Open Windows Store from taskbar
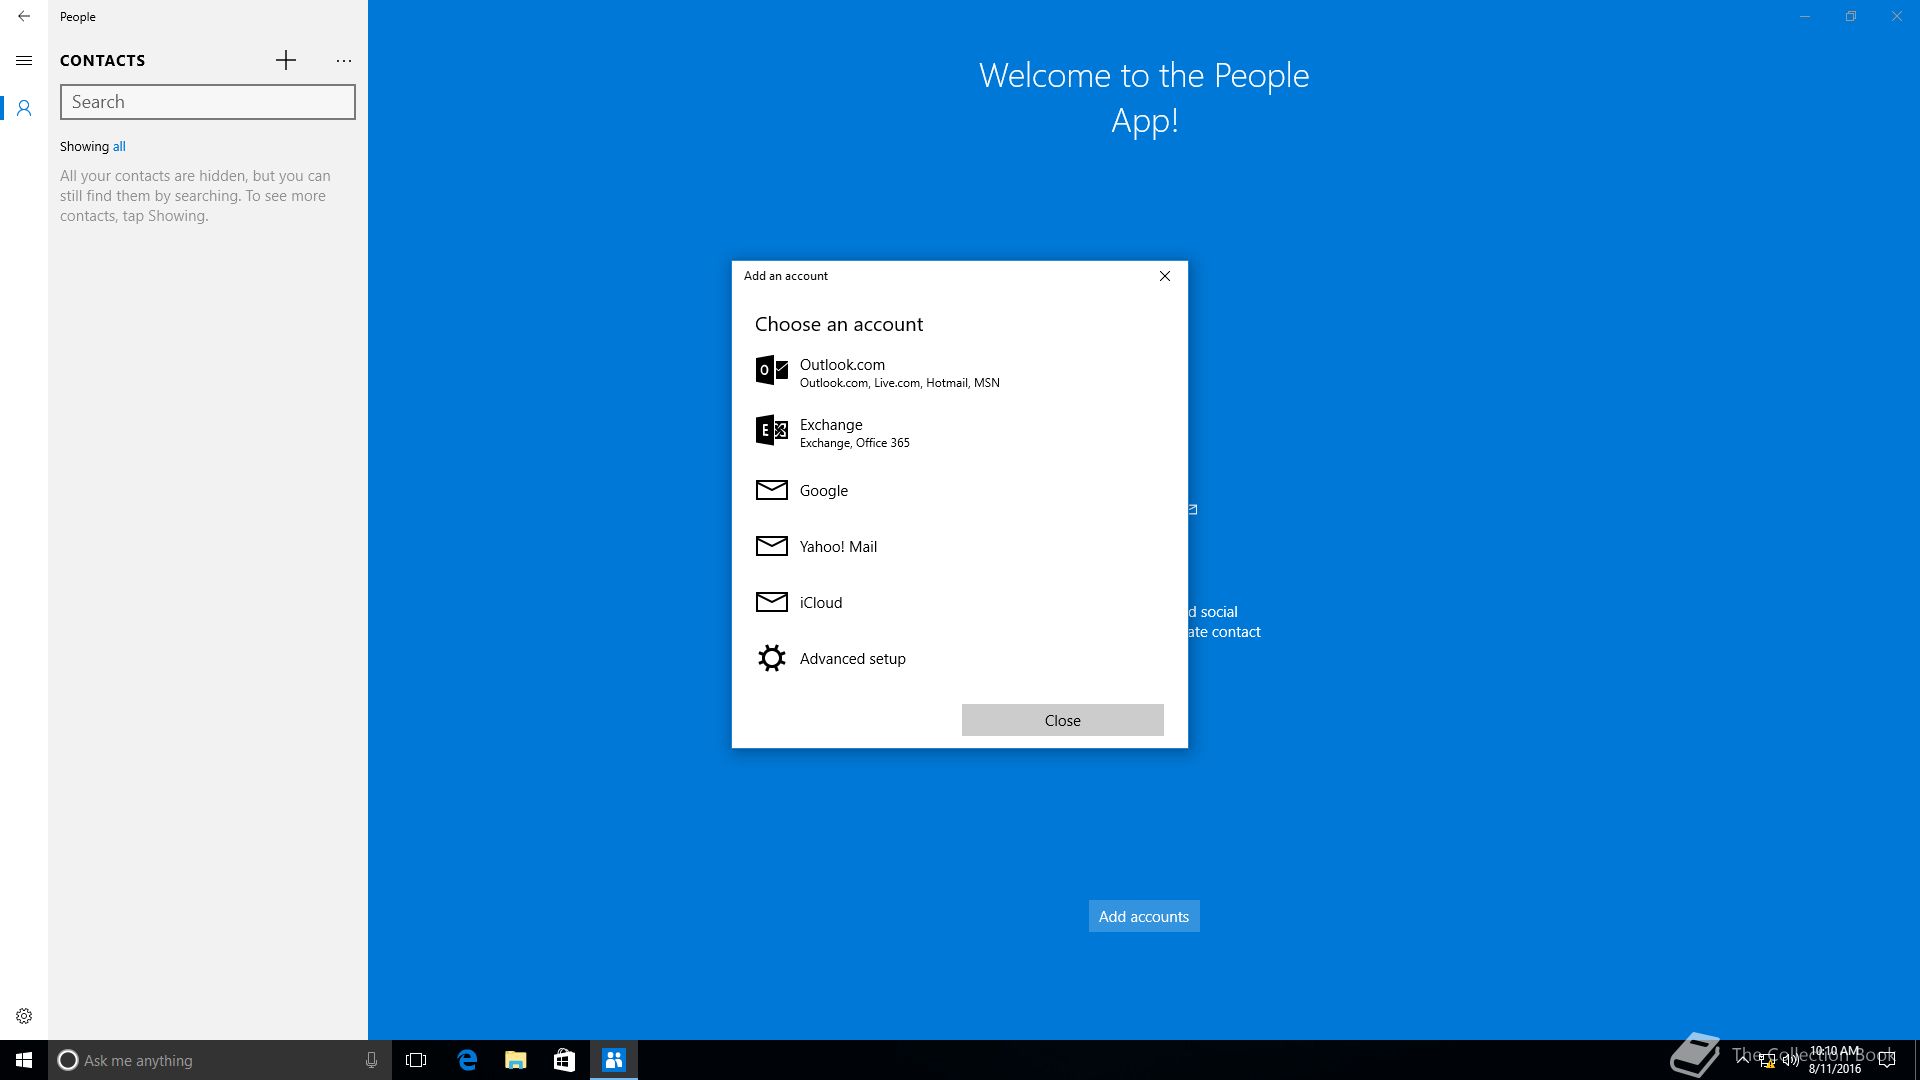 (564, 1060)
